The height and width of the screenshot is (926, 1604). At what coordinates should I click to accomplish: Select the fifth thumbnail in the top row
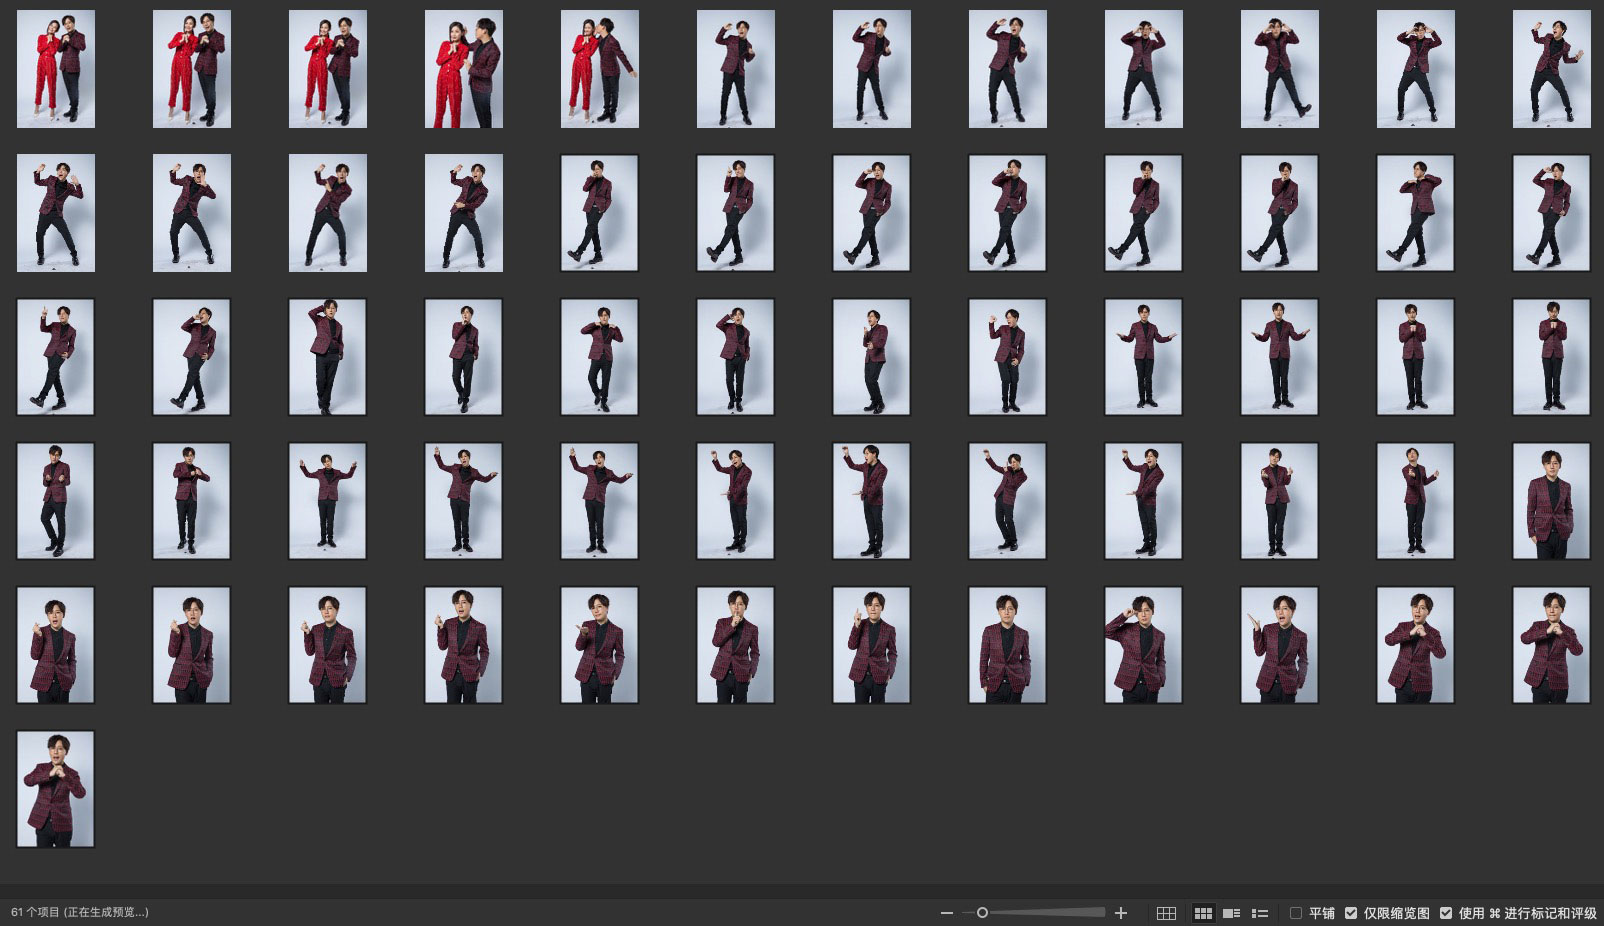[x=600, y=69]
